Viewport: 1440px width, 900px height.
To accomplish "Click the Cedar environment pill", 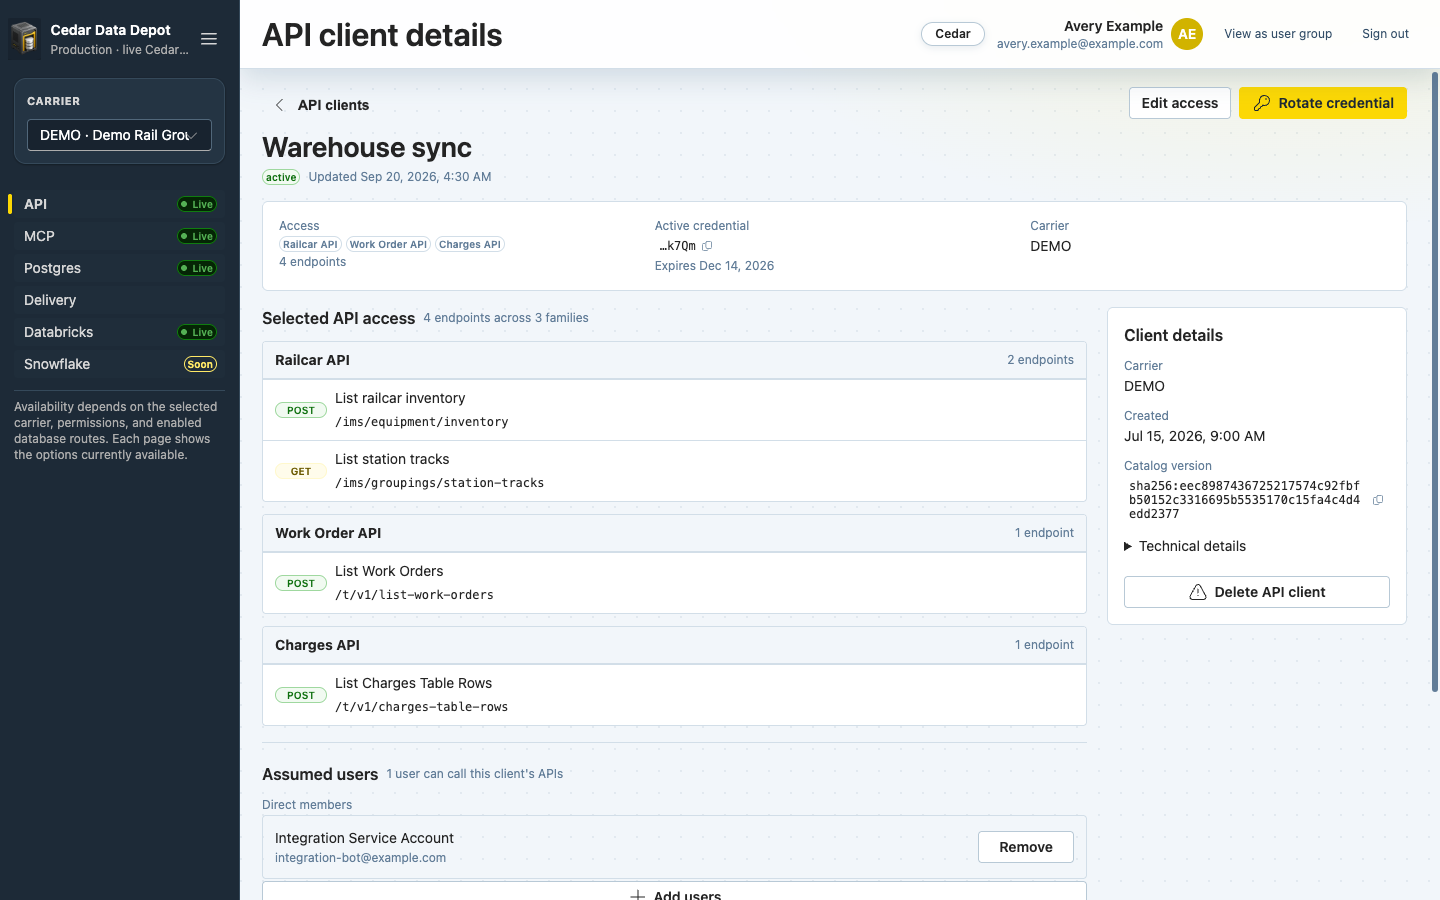I will point(953,34).
